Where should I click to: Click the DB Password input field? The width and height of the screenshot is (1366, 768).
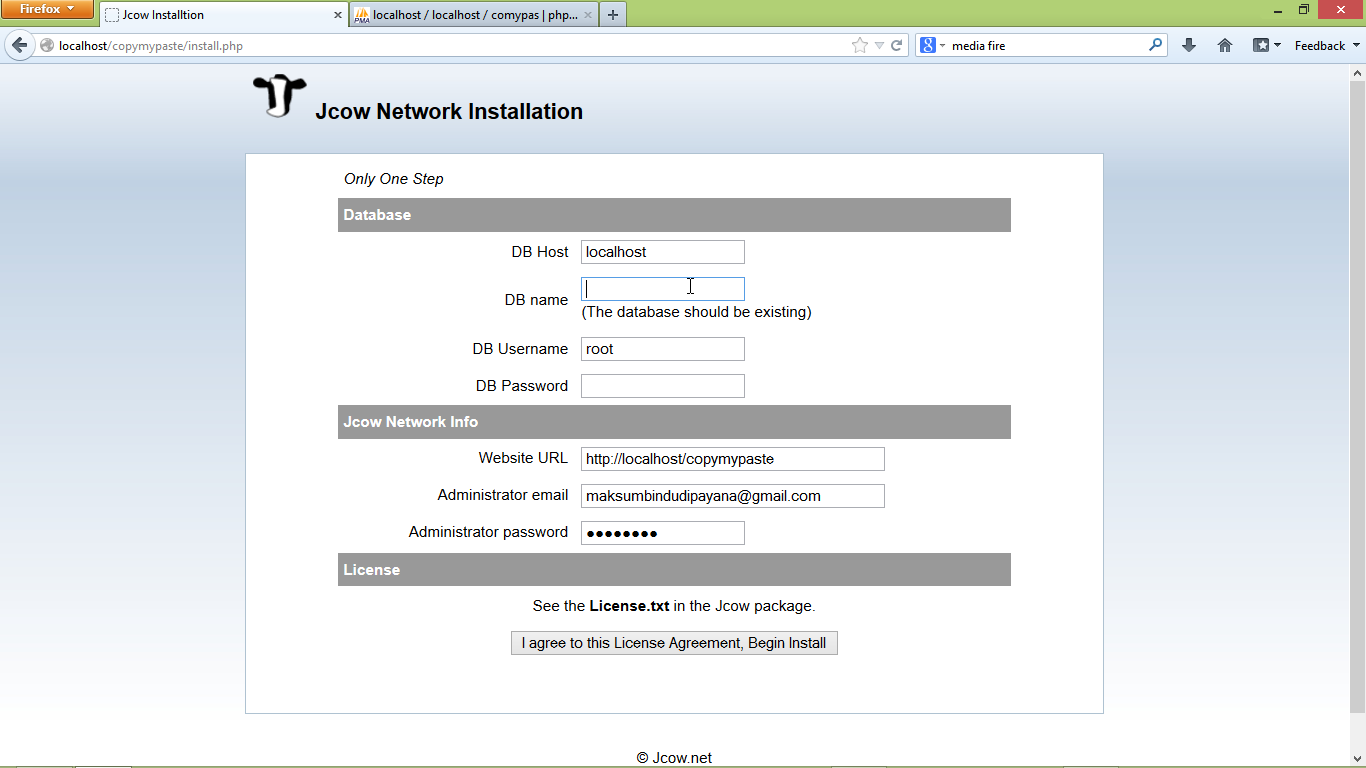[663, 386]
